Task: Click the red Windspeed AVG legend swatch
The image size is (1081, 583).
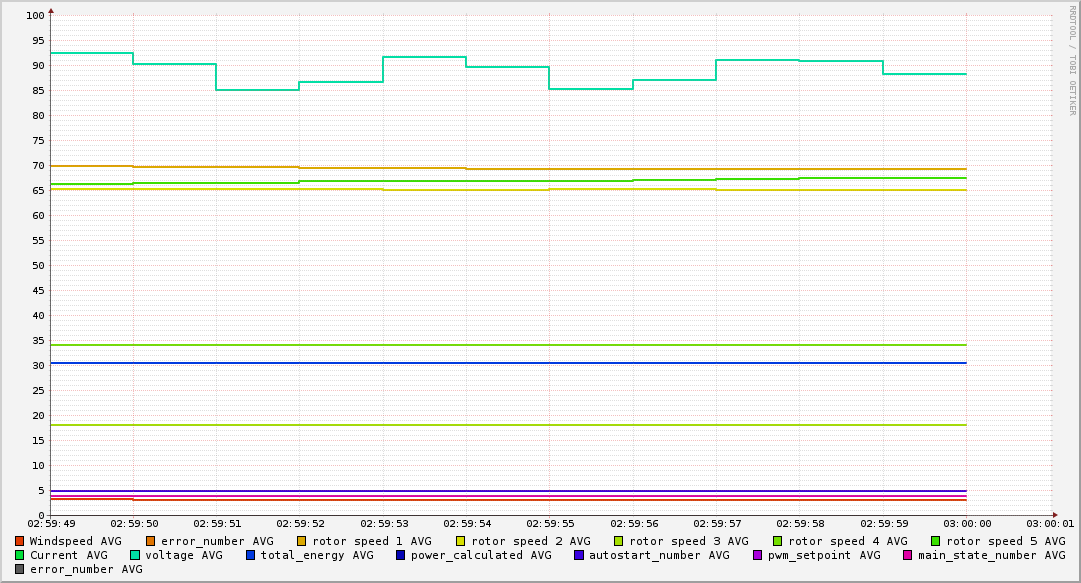Action: [x=20, y=541]
